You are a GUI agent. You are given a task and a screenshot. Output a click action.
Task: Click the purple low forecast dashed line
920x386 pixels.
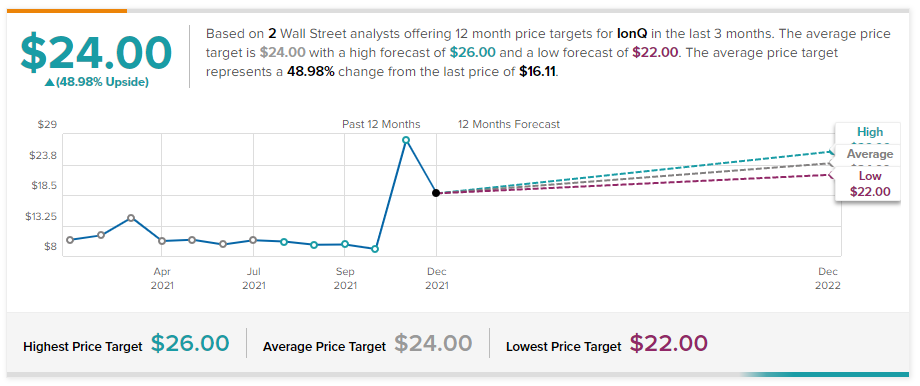[x=634, y=184]
